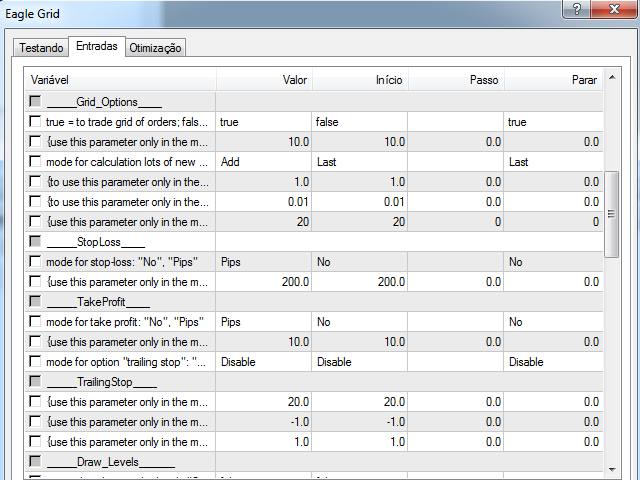Toggle the Grid_Options section checkbox
This screenshot has height=480, width=640.
(x=35, y=101)
